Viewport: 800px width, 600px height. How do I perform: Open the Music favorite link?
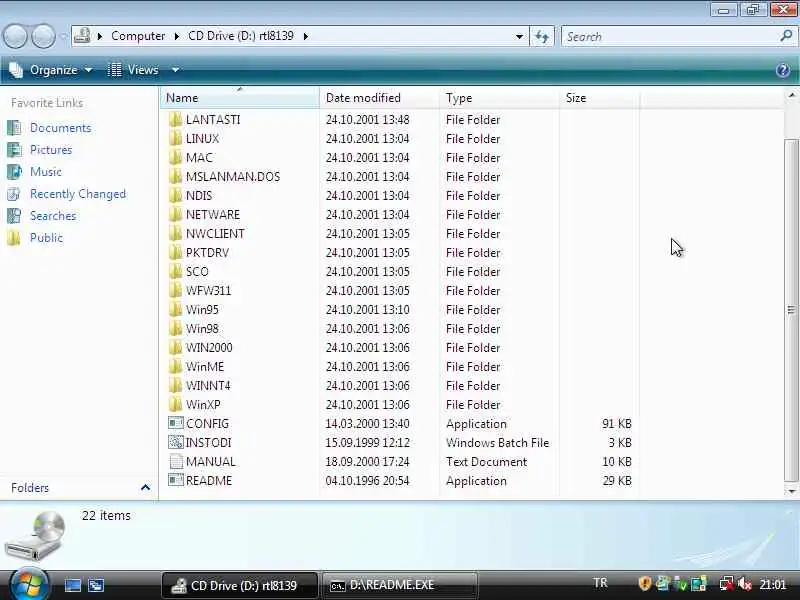[45, 171]
